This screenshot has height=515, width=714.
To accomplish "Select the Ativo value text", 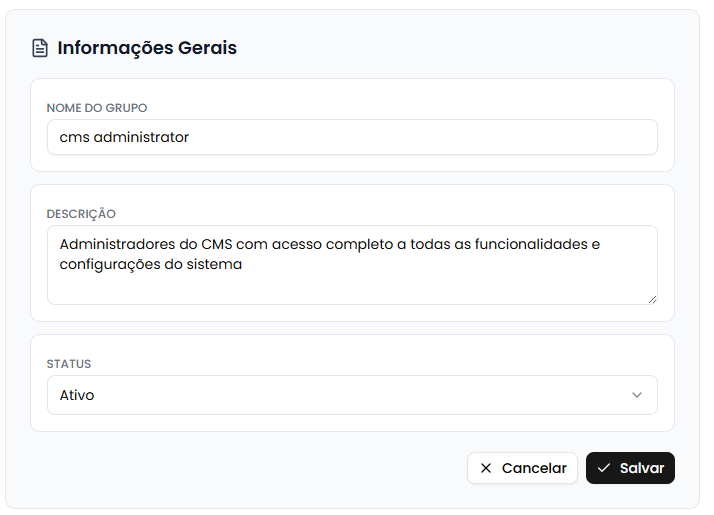I will point(77,395).
